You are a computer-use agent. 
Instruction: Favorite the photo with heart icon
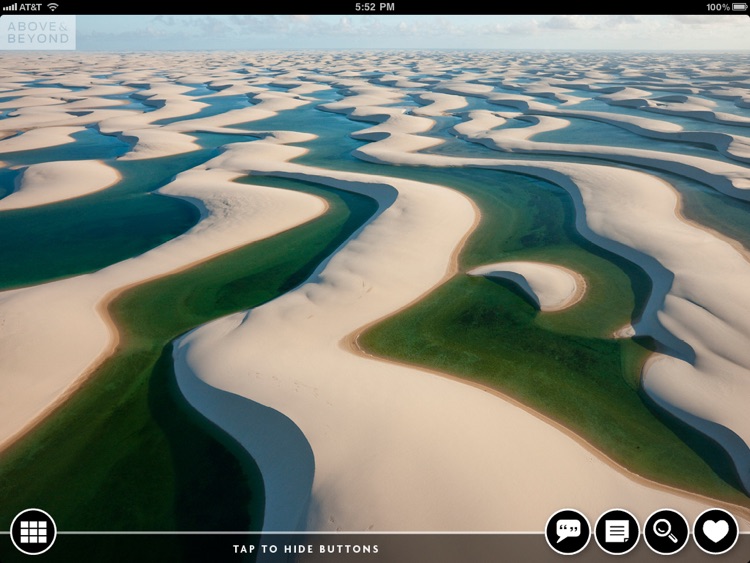716,531
